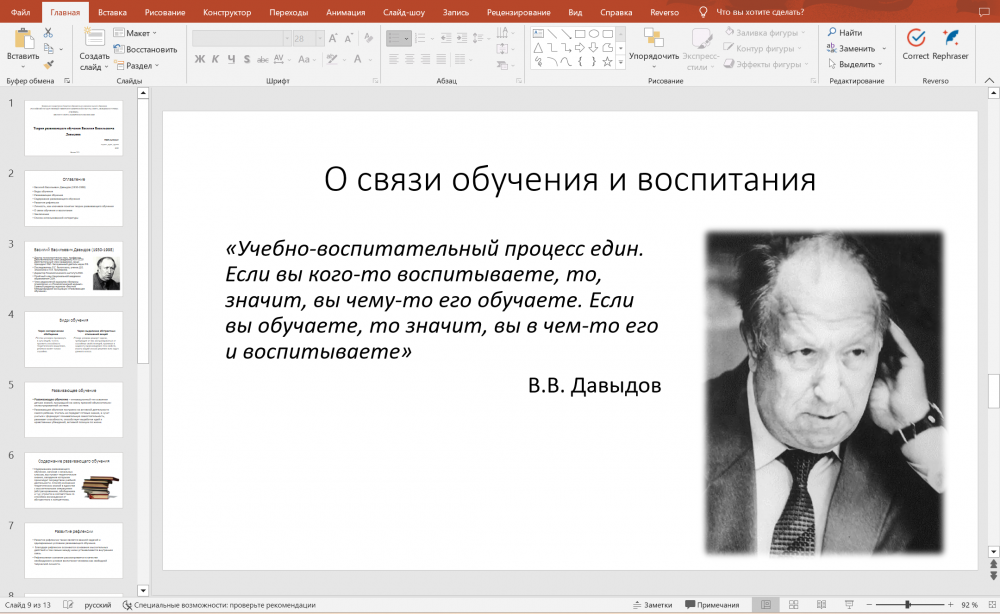Click the Fit slide to window icon

(990, 605)
